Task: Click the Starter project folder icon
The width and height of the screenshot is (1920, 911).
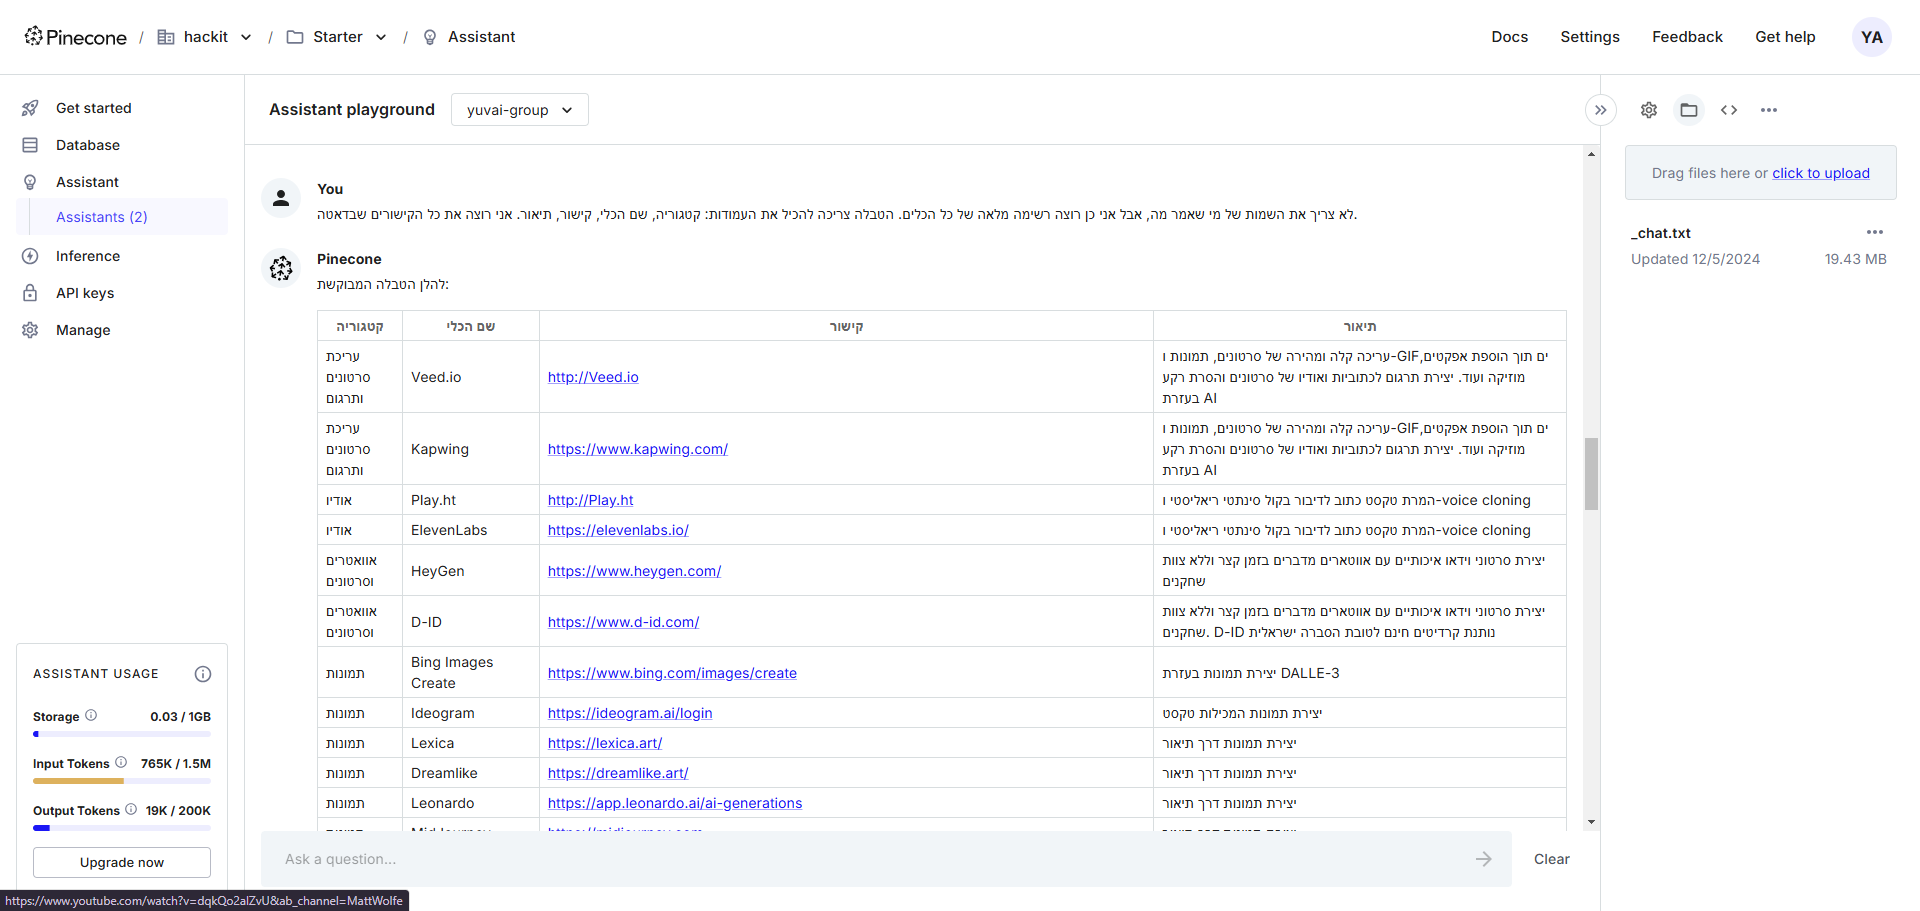Action: pyautogui.click(x=295, y=37)
